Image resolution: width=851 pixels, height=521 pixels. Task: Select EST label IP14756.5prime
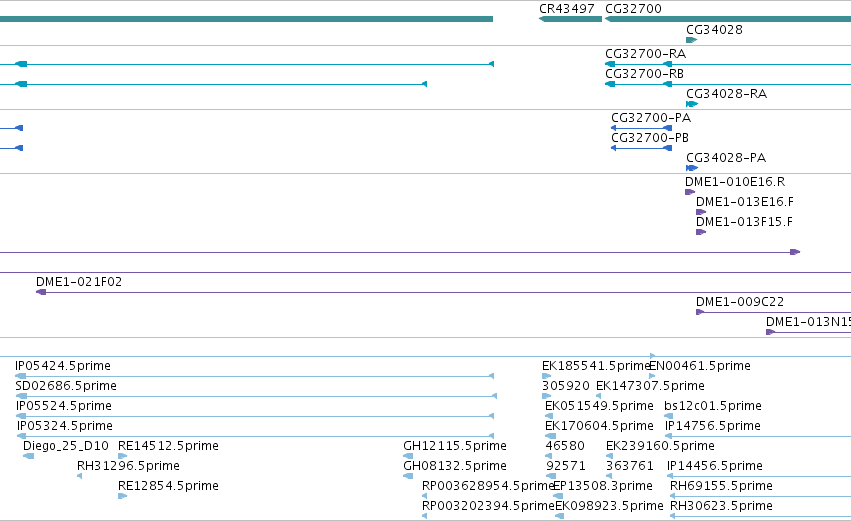click(713, 427)
